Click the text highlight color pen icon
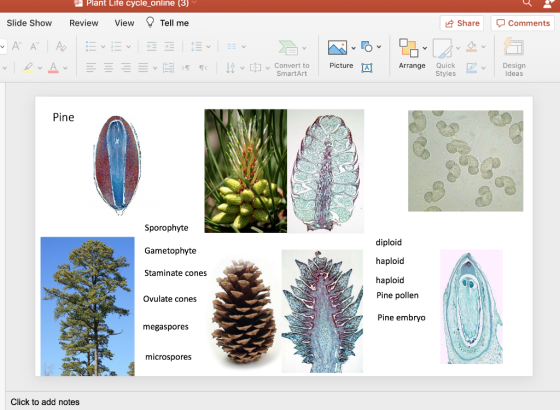 pos(28,68)
